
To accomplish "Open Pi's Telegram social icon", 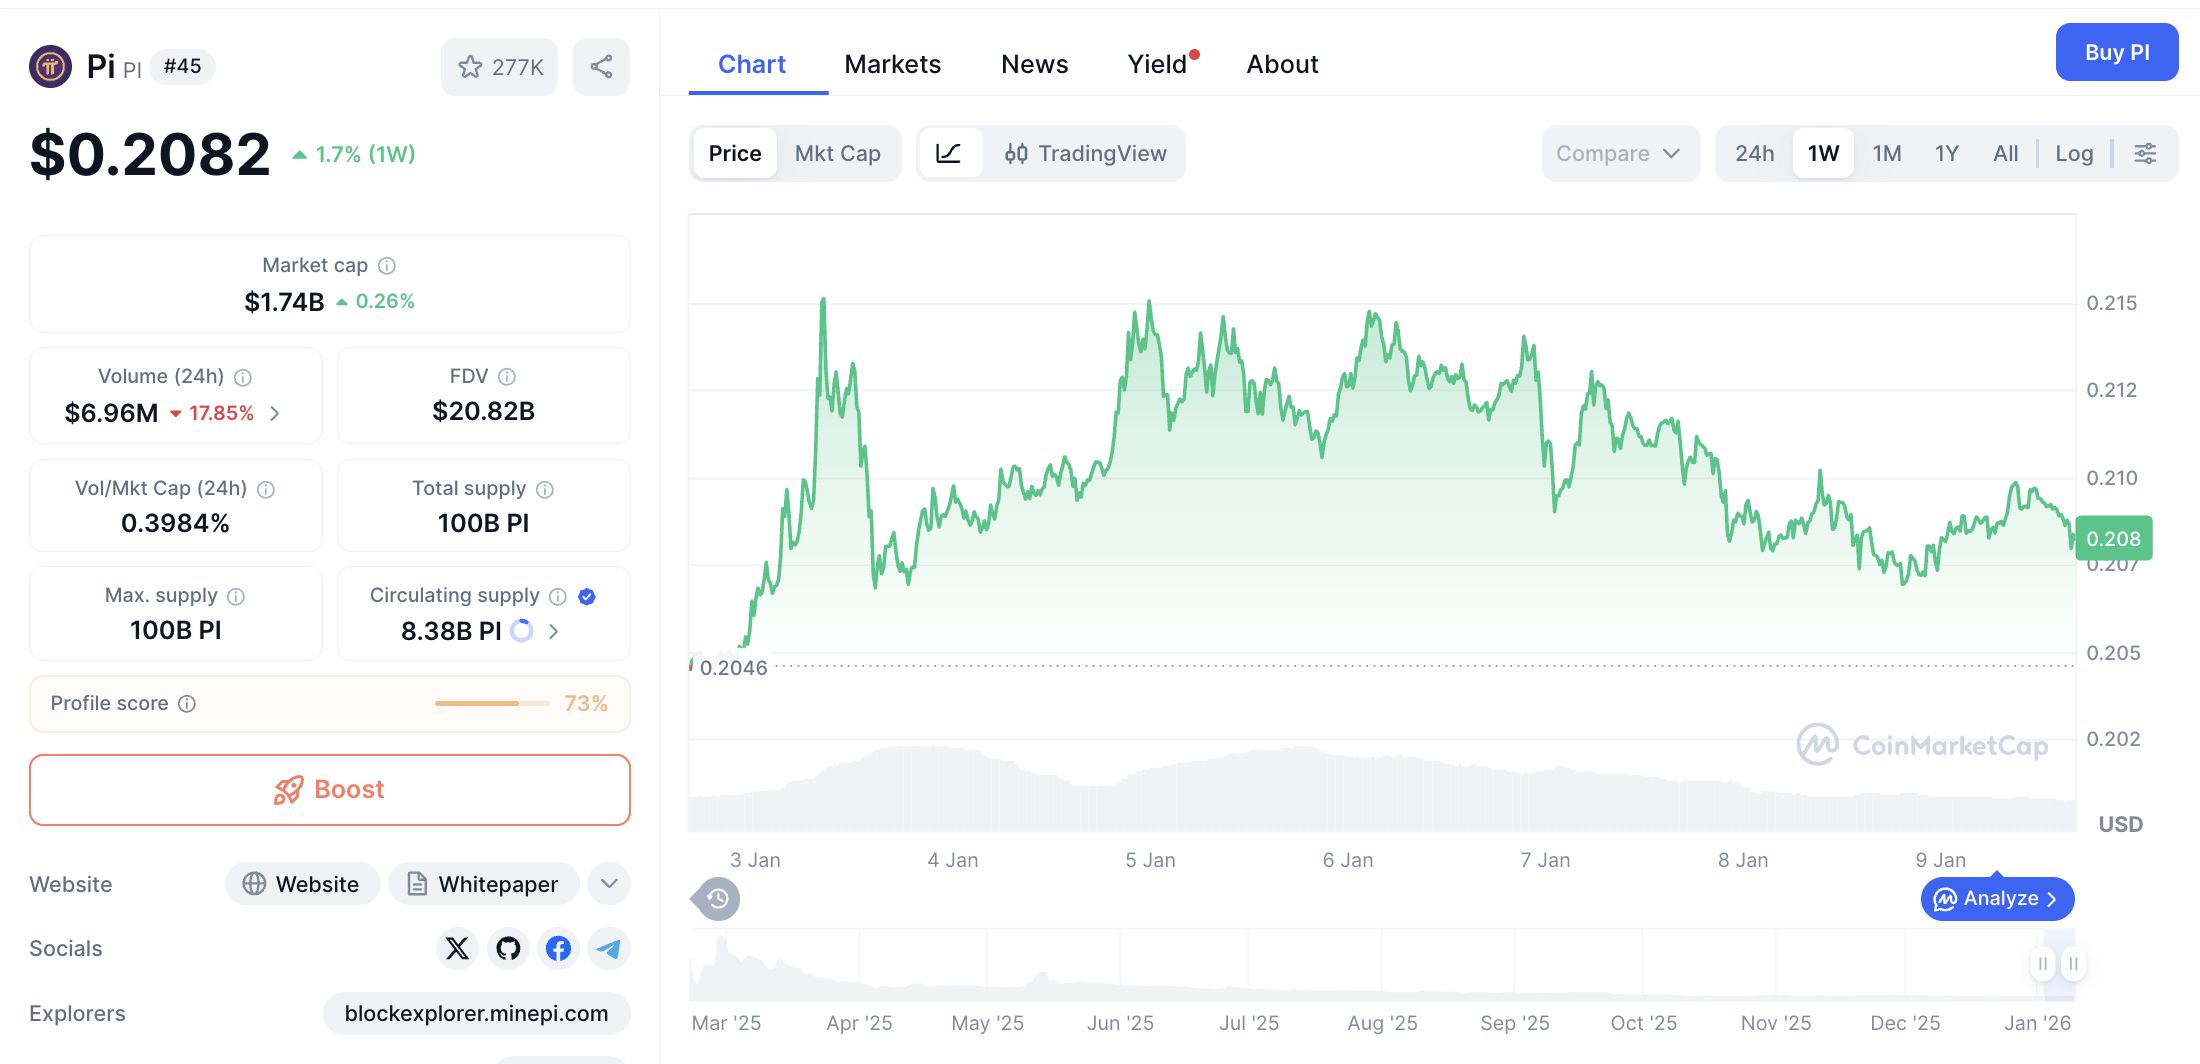I will (x=609, y=948).
